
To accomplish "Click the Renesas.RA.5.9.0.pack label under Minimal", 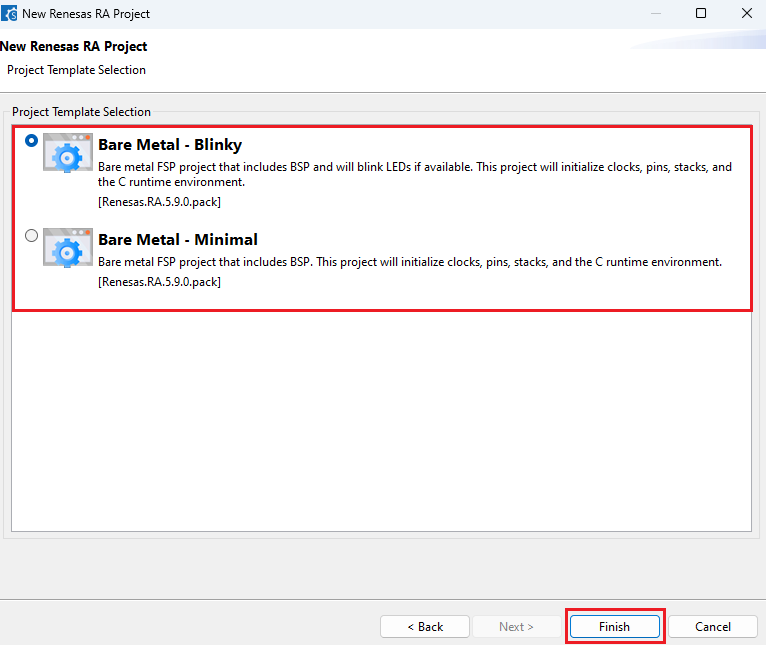I will tap(159, 282).
